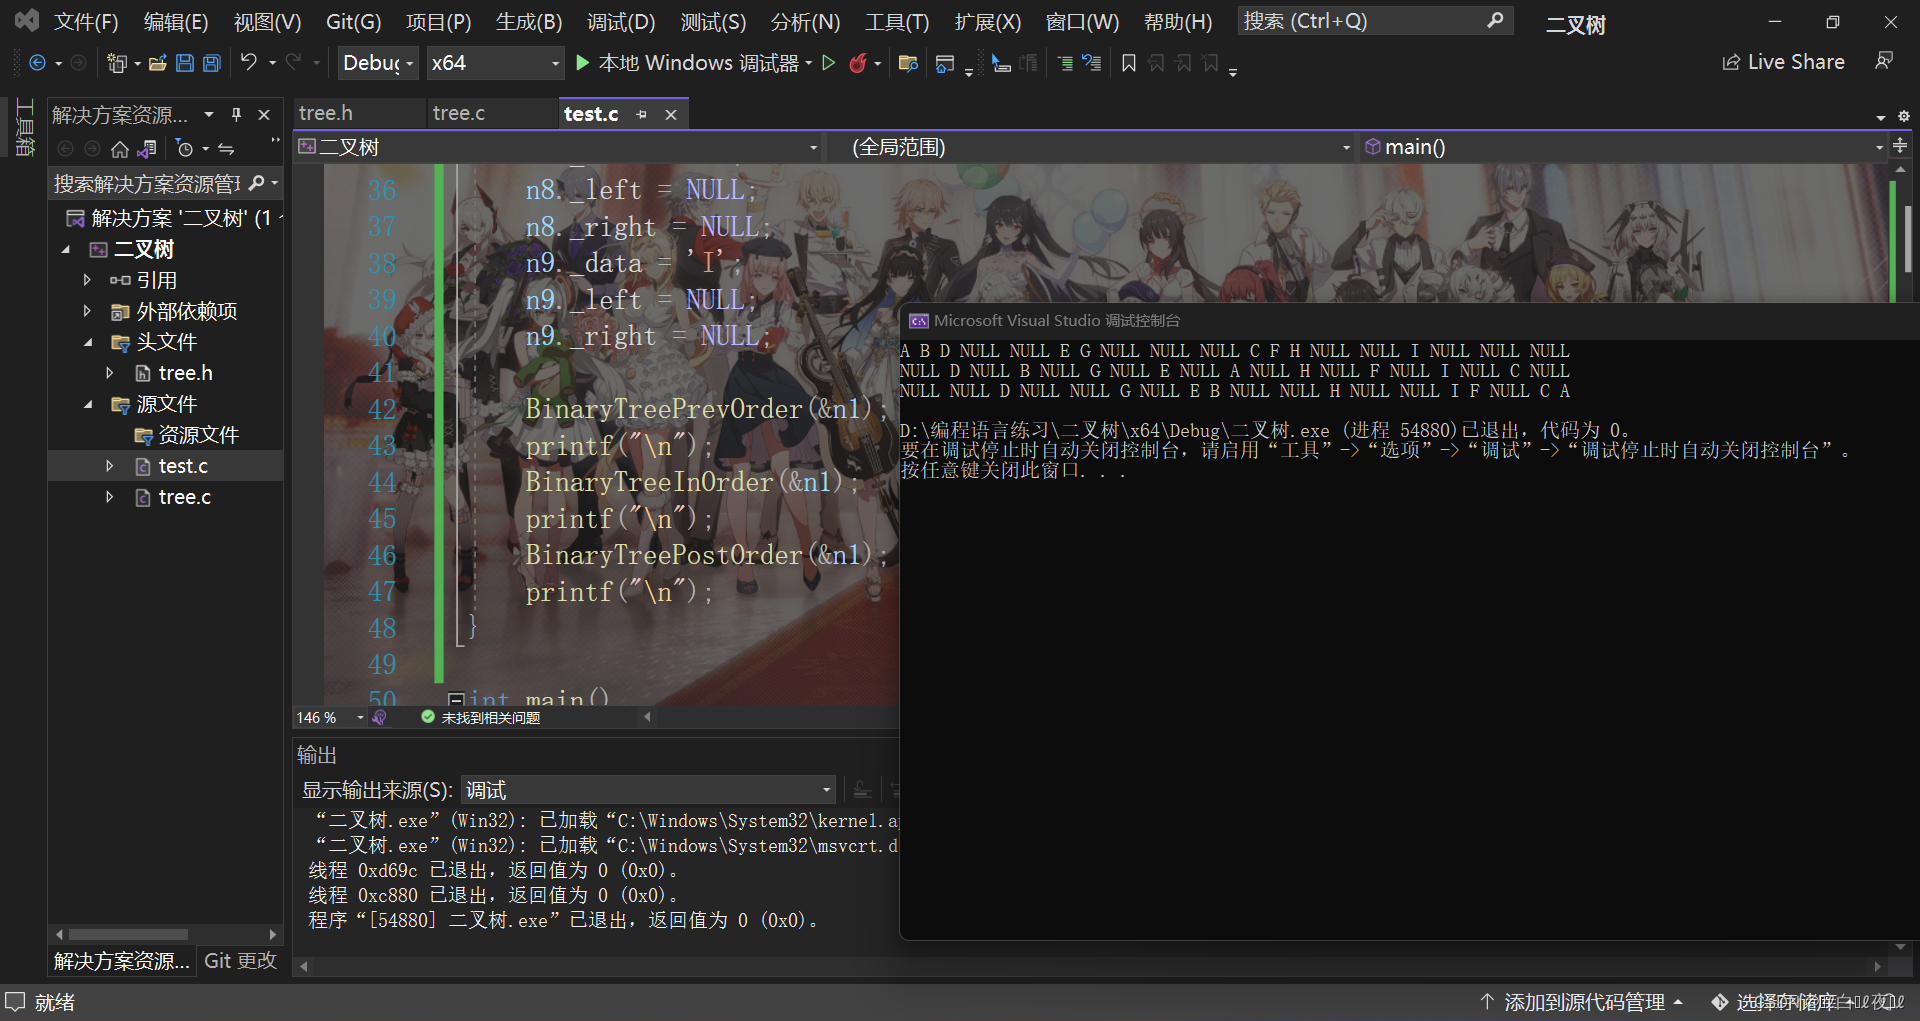Expand the test.c tree node
This screenshot has width=1920, height=1021.
pos(110,466)
